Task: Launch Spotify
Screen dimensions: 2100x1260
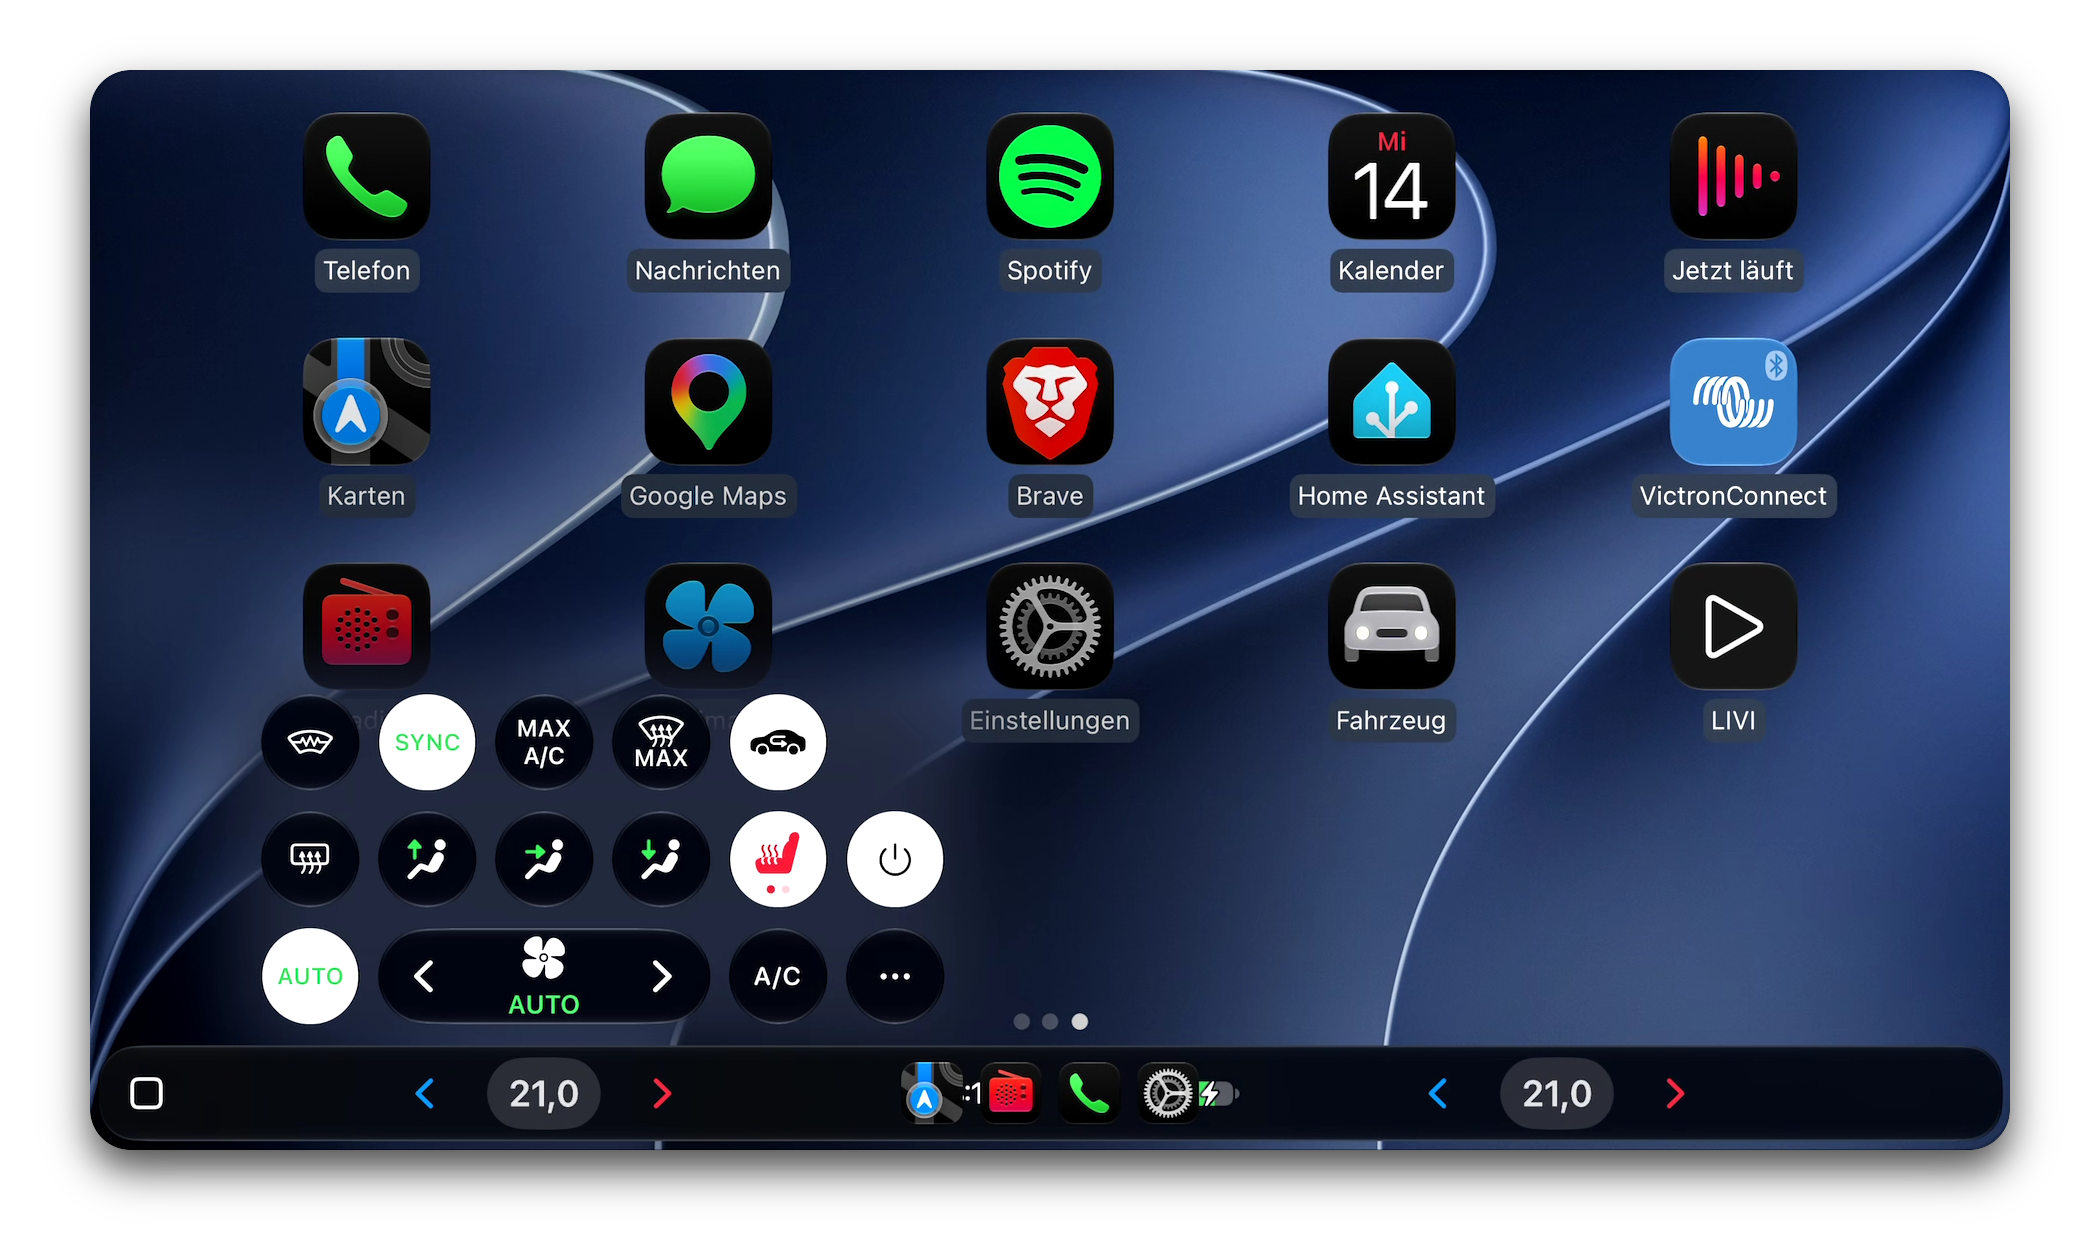Action: [1050, 177]
